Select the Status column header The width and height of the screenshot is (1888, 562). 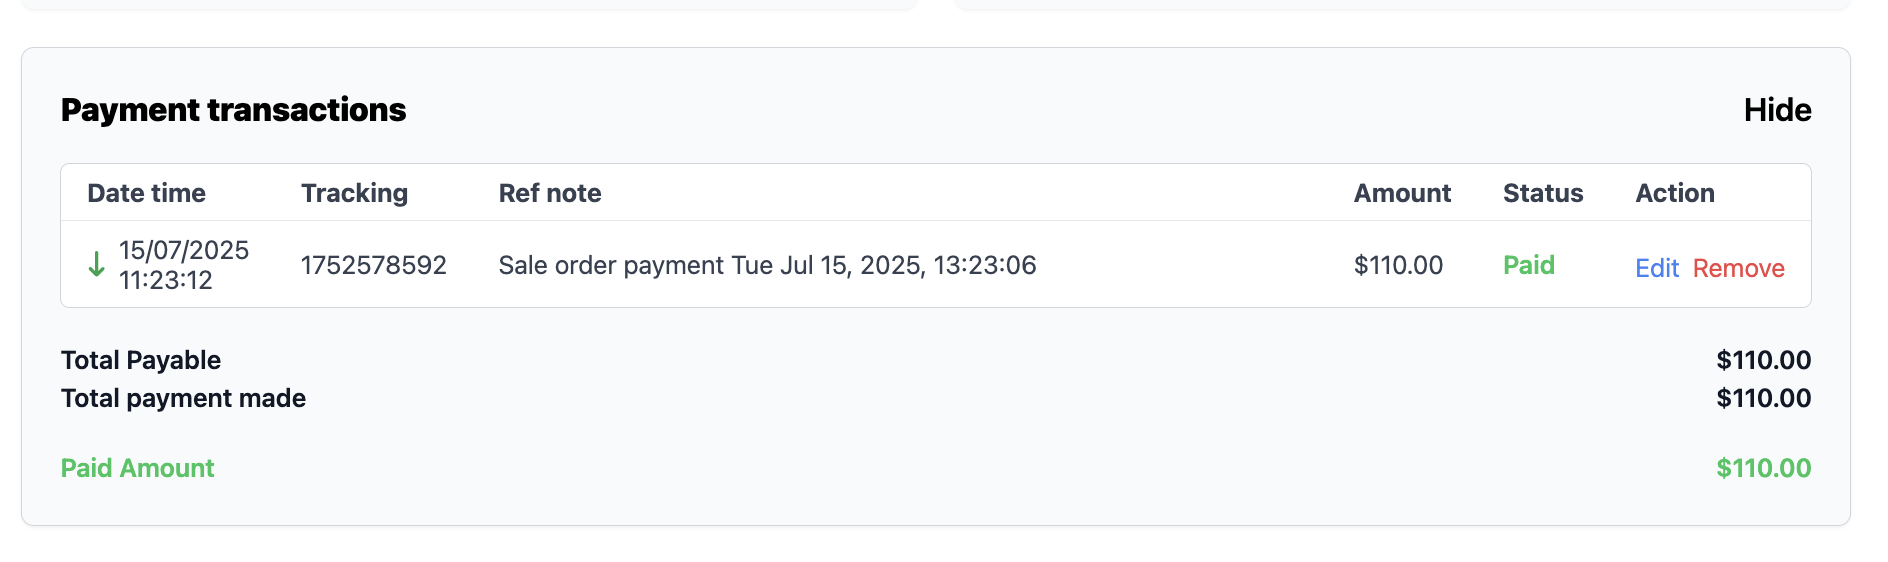(1543, 193)
